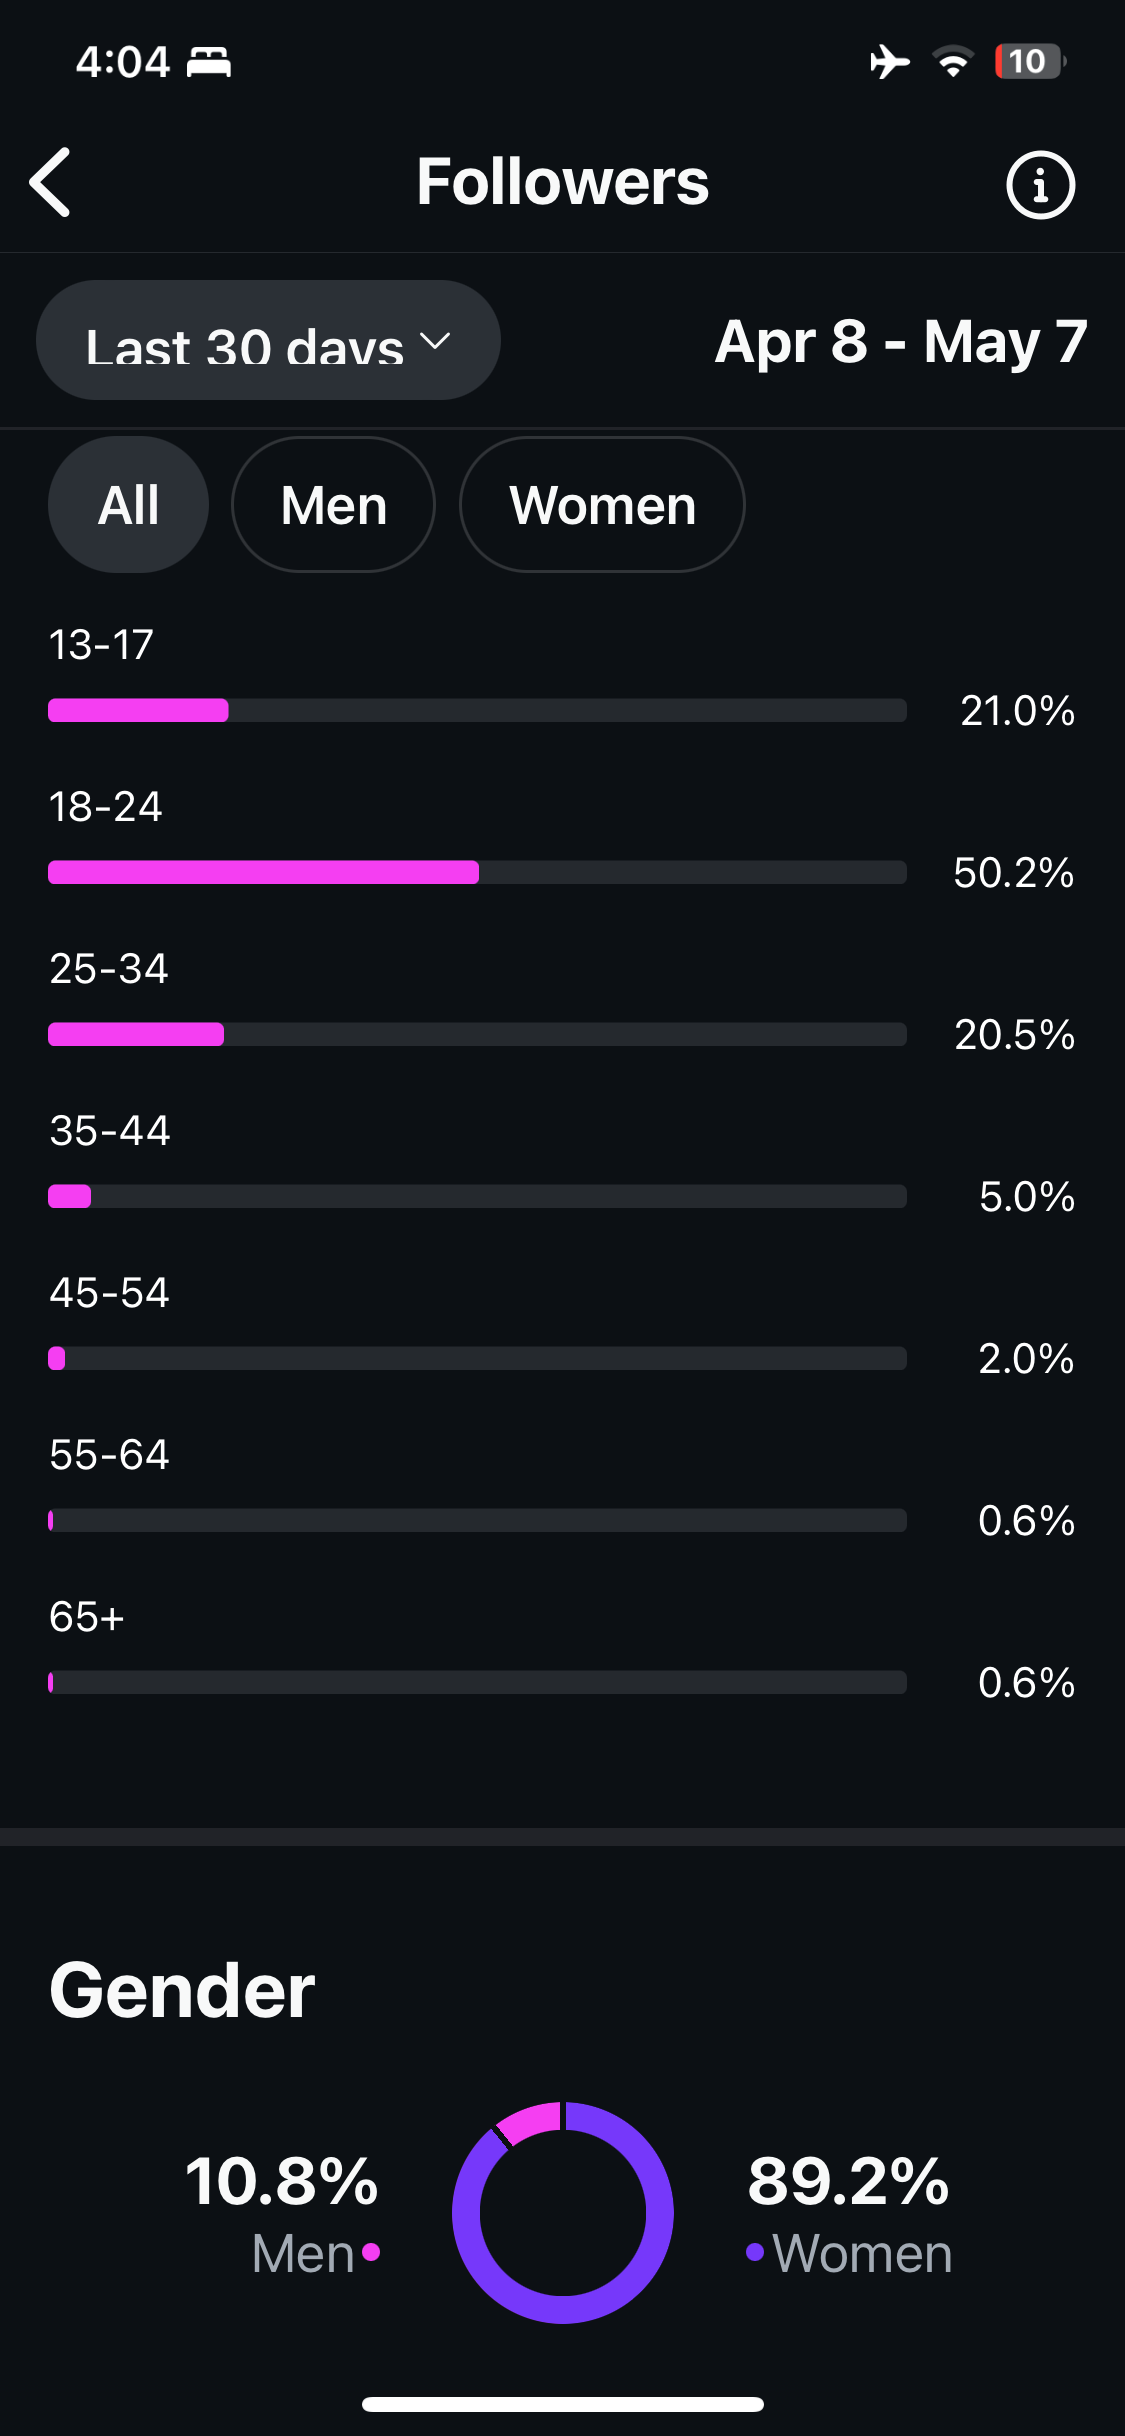1125x2436 pixels.
Task: Select the All filter chip
Action: [x=128, y=505]
